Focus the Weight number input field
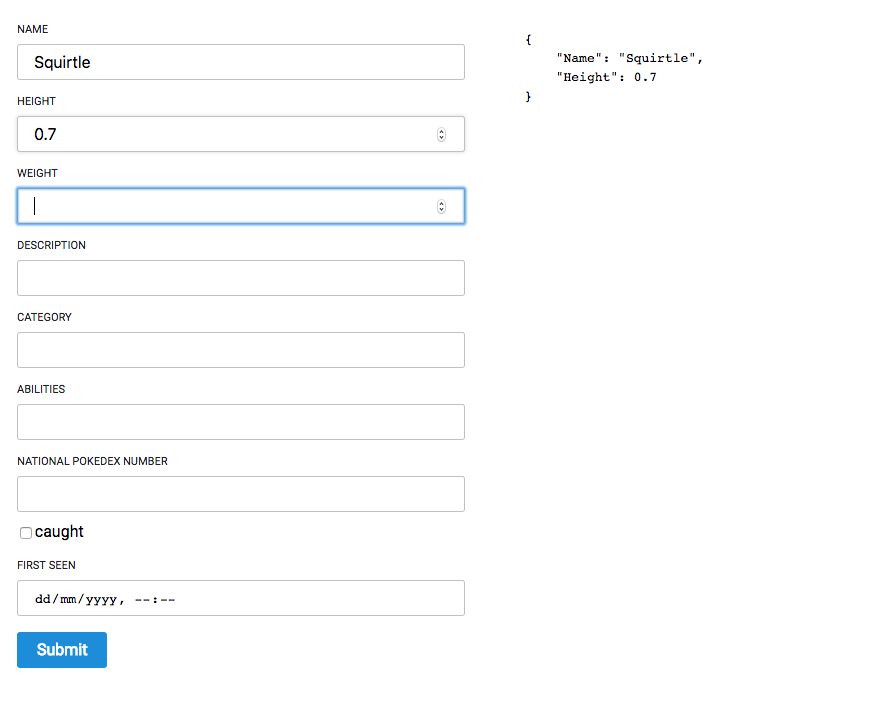869x711 pixels. point(241,206)
